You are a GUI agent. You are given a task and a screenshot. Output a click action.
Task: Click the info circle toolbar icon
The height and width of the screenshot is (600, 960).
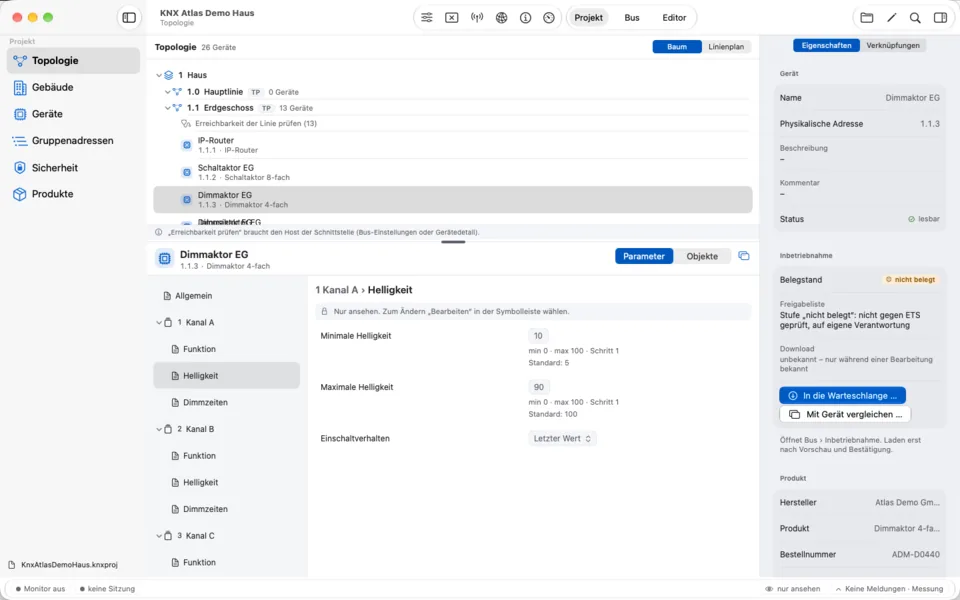(x=525, y=18)
